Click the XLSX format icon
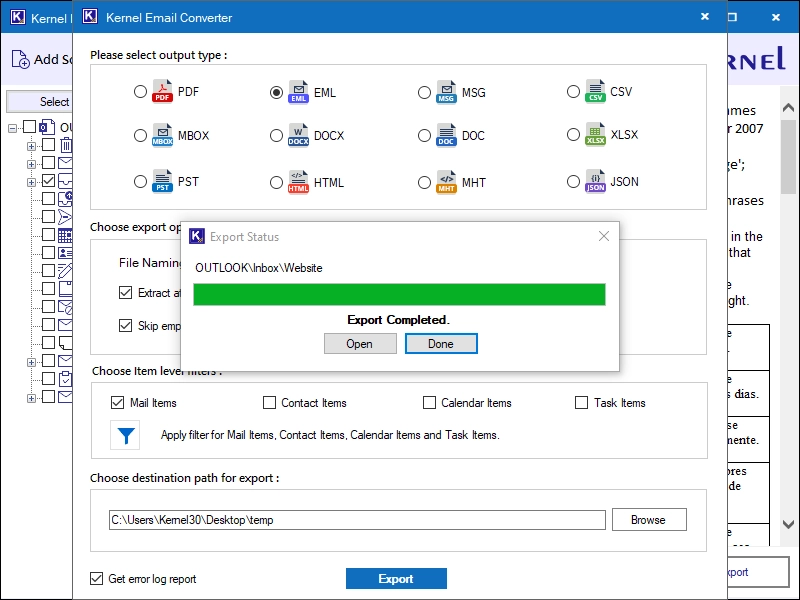800x600 pixels. 595,135
